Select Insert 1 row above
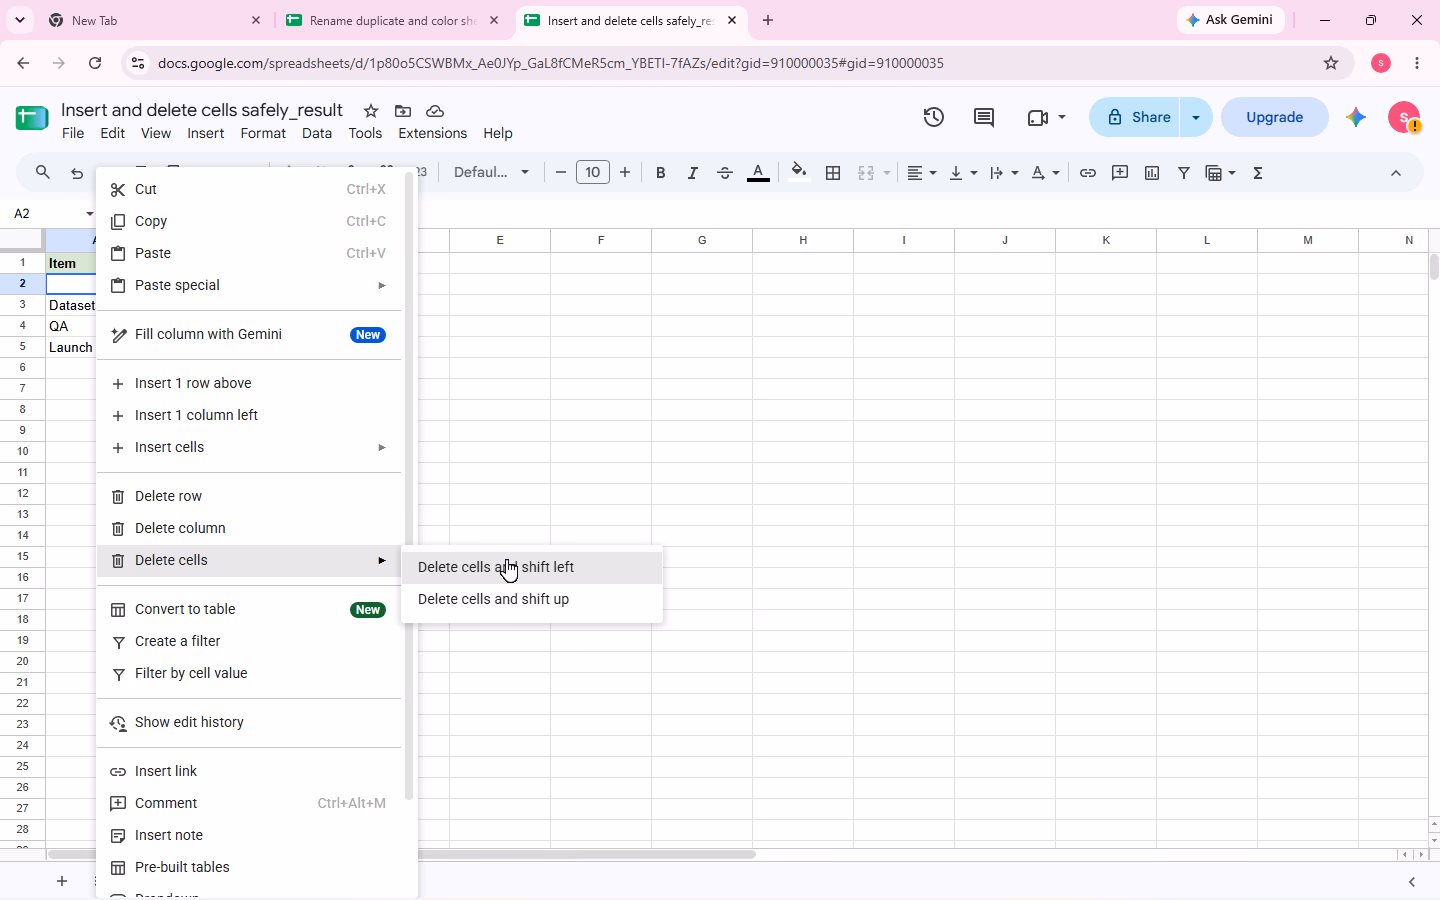The image size is (1440, 900). point(249,383)
